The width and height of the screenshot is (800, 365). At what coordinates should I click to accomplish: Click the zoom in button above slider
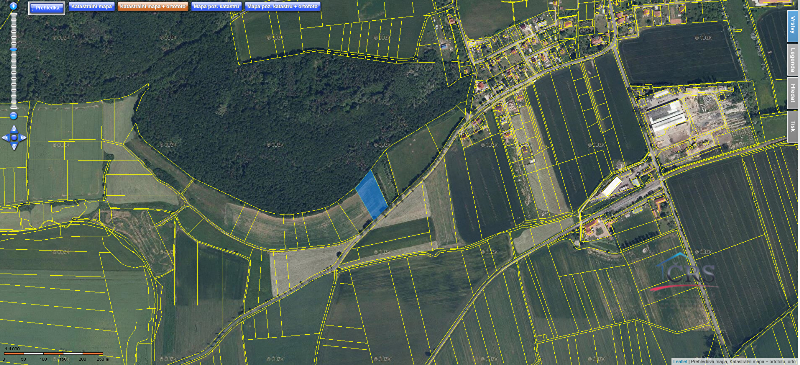14,7
